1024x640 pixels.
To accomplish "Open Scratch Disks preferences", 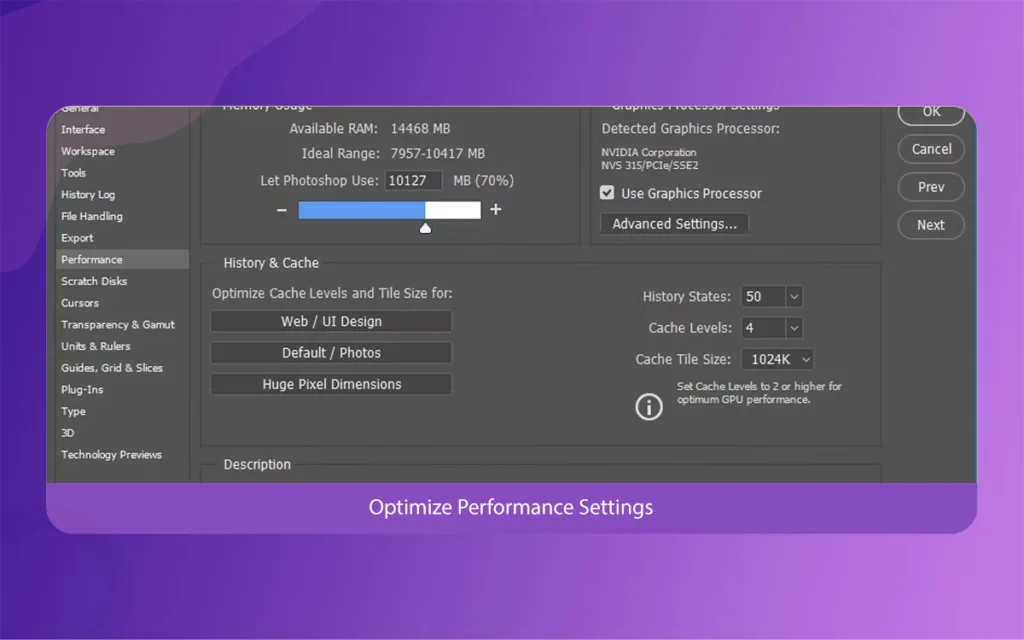I will [94, 281].
